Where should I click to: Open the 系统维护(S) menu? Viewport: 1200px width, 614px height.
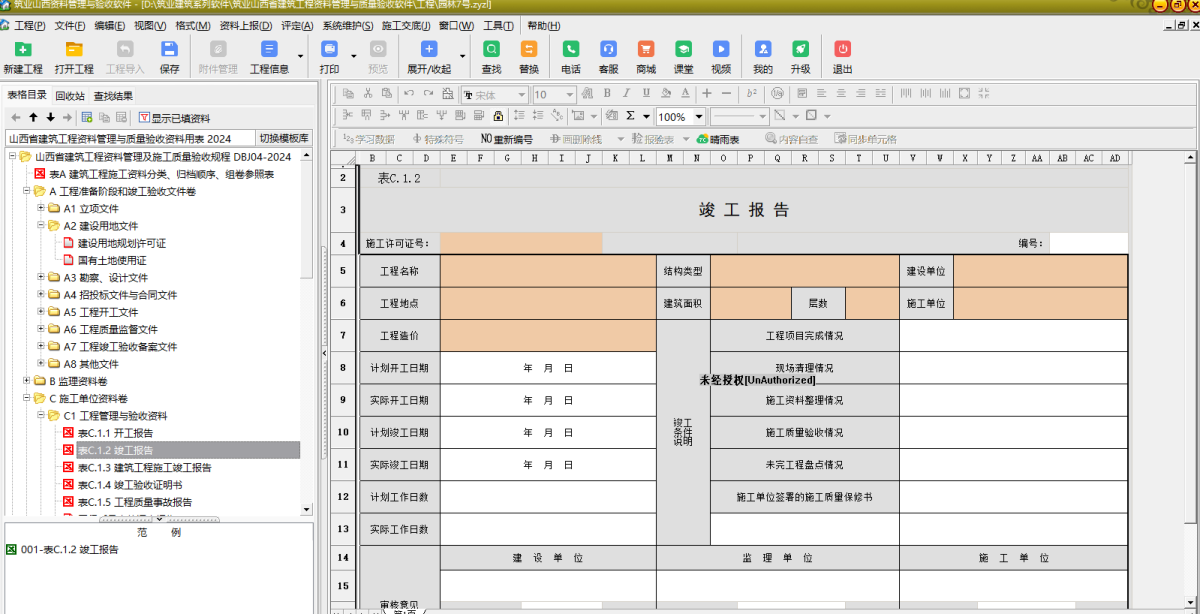[x=348, y=25]
